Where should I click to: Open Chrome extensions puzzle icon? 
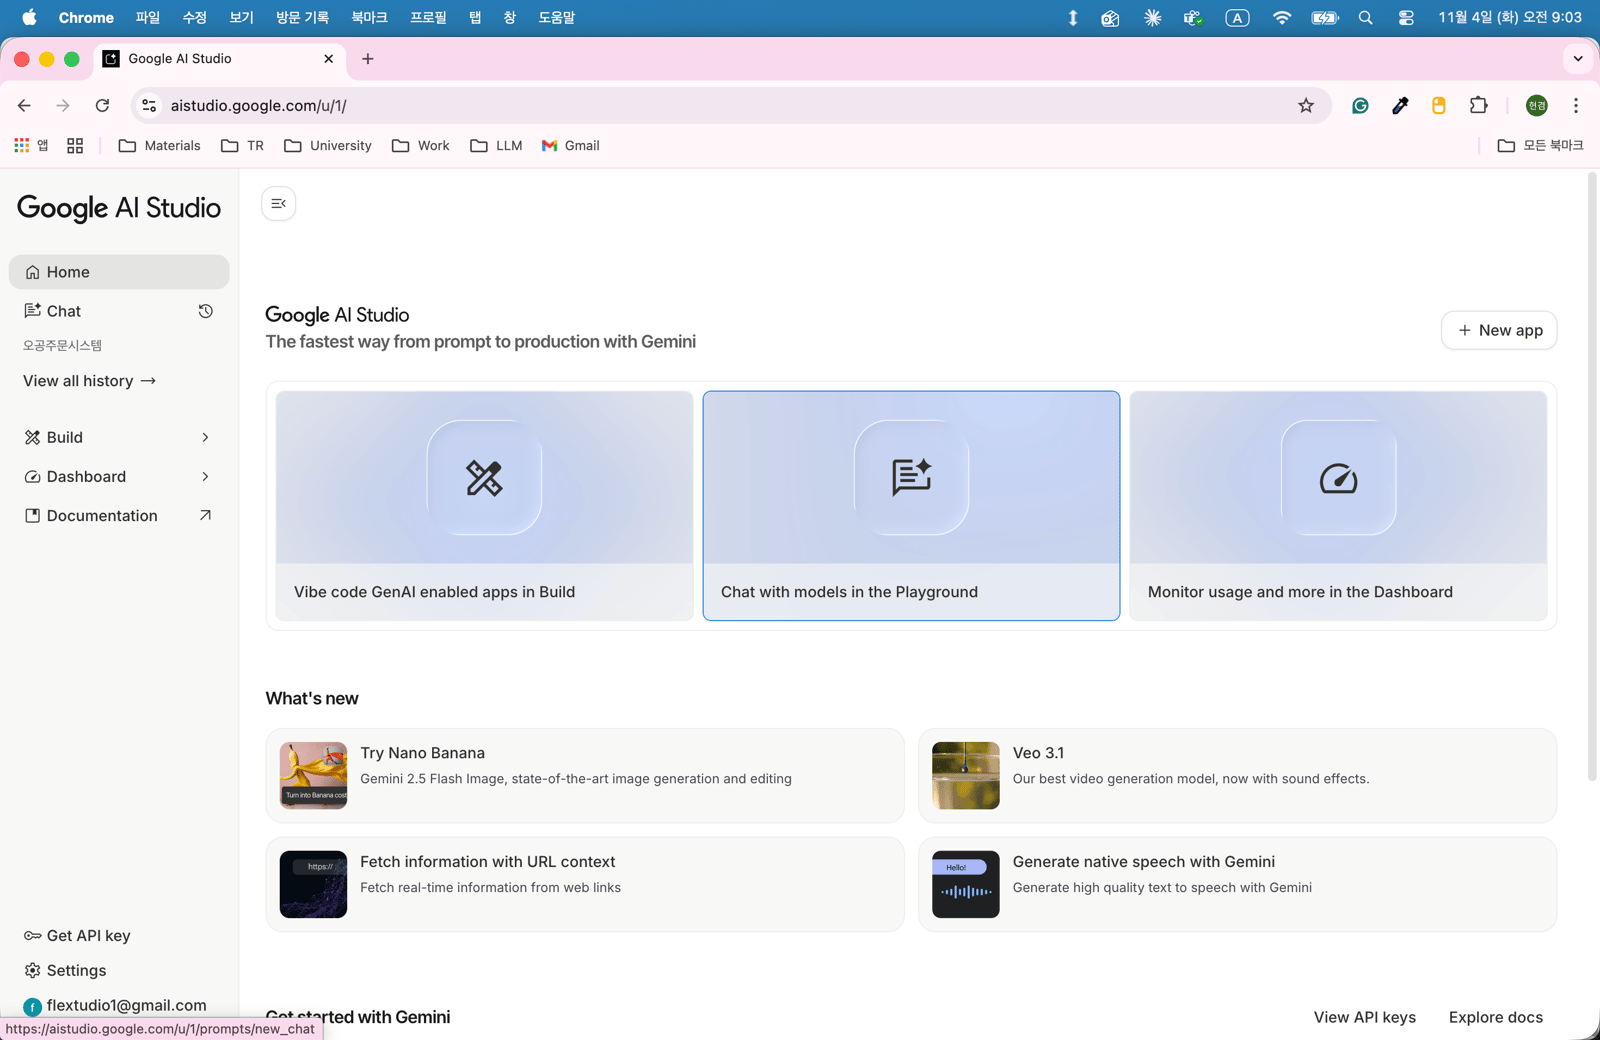pyautogui.click(x=1478, y=106)
